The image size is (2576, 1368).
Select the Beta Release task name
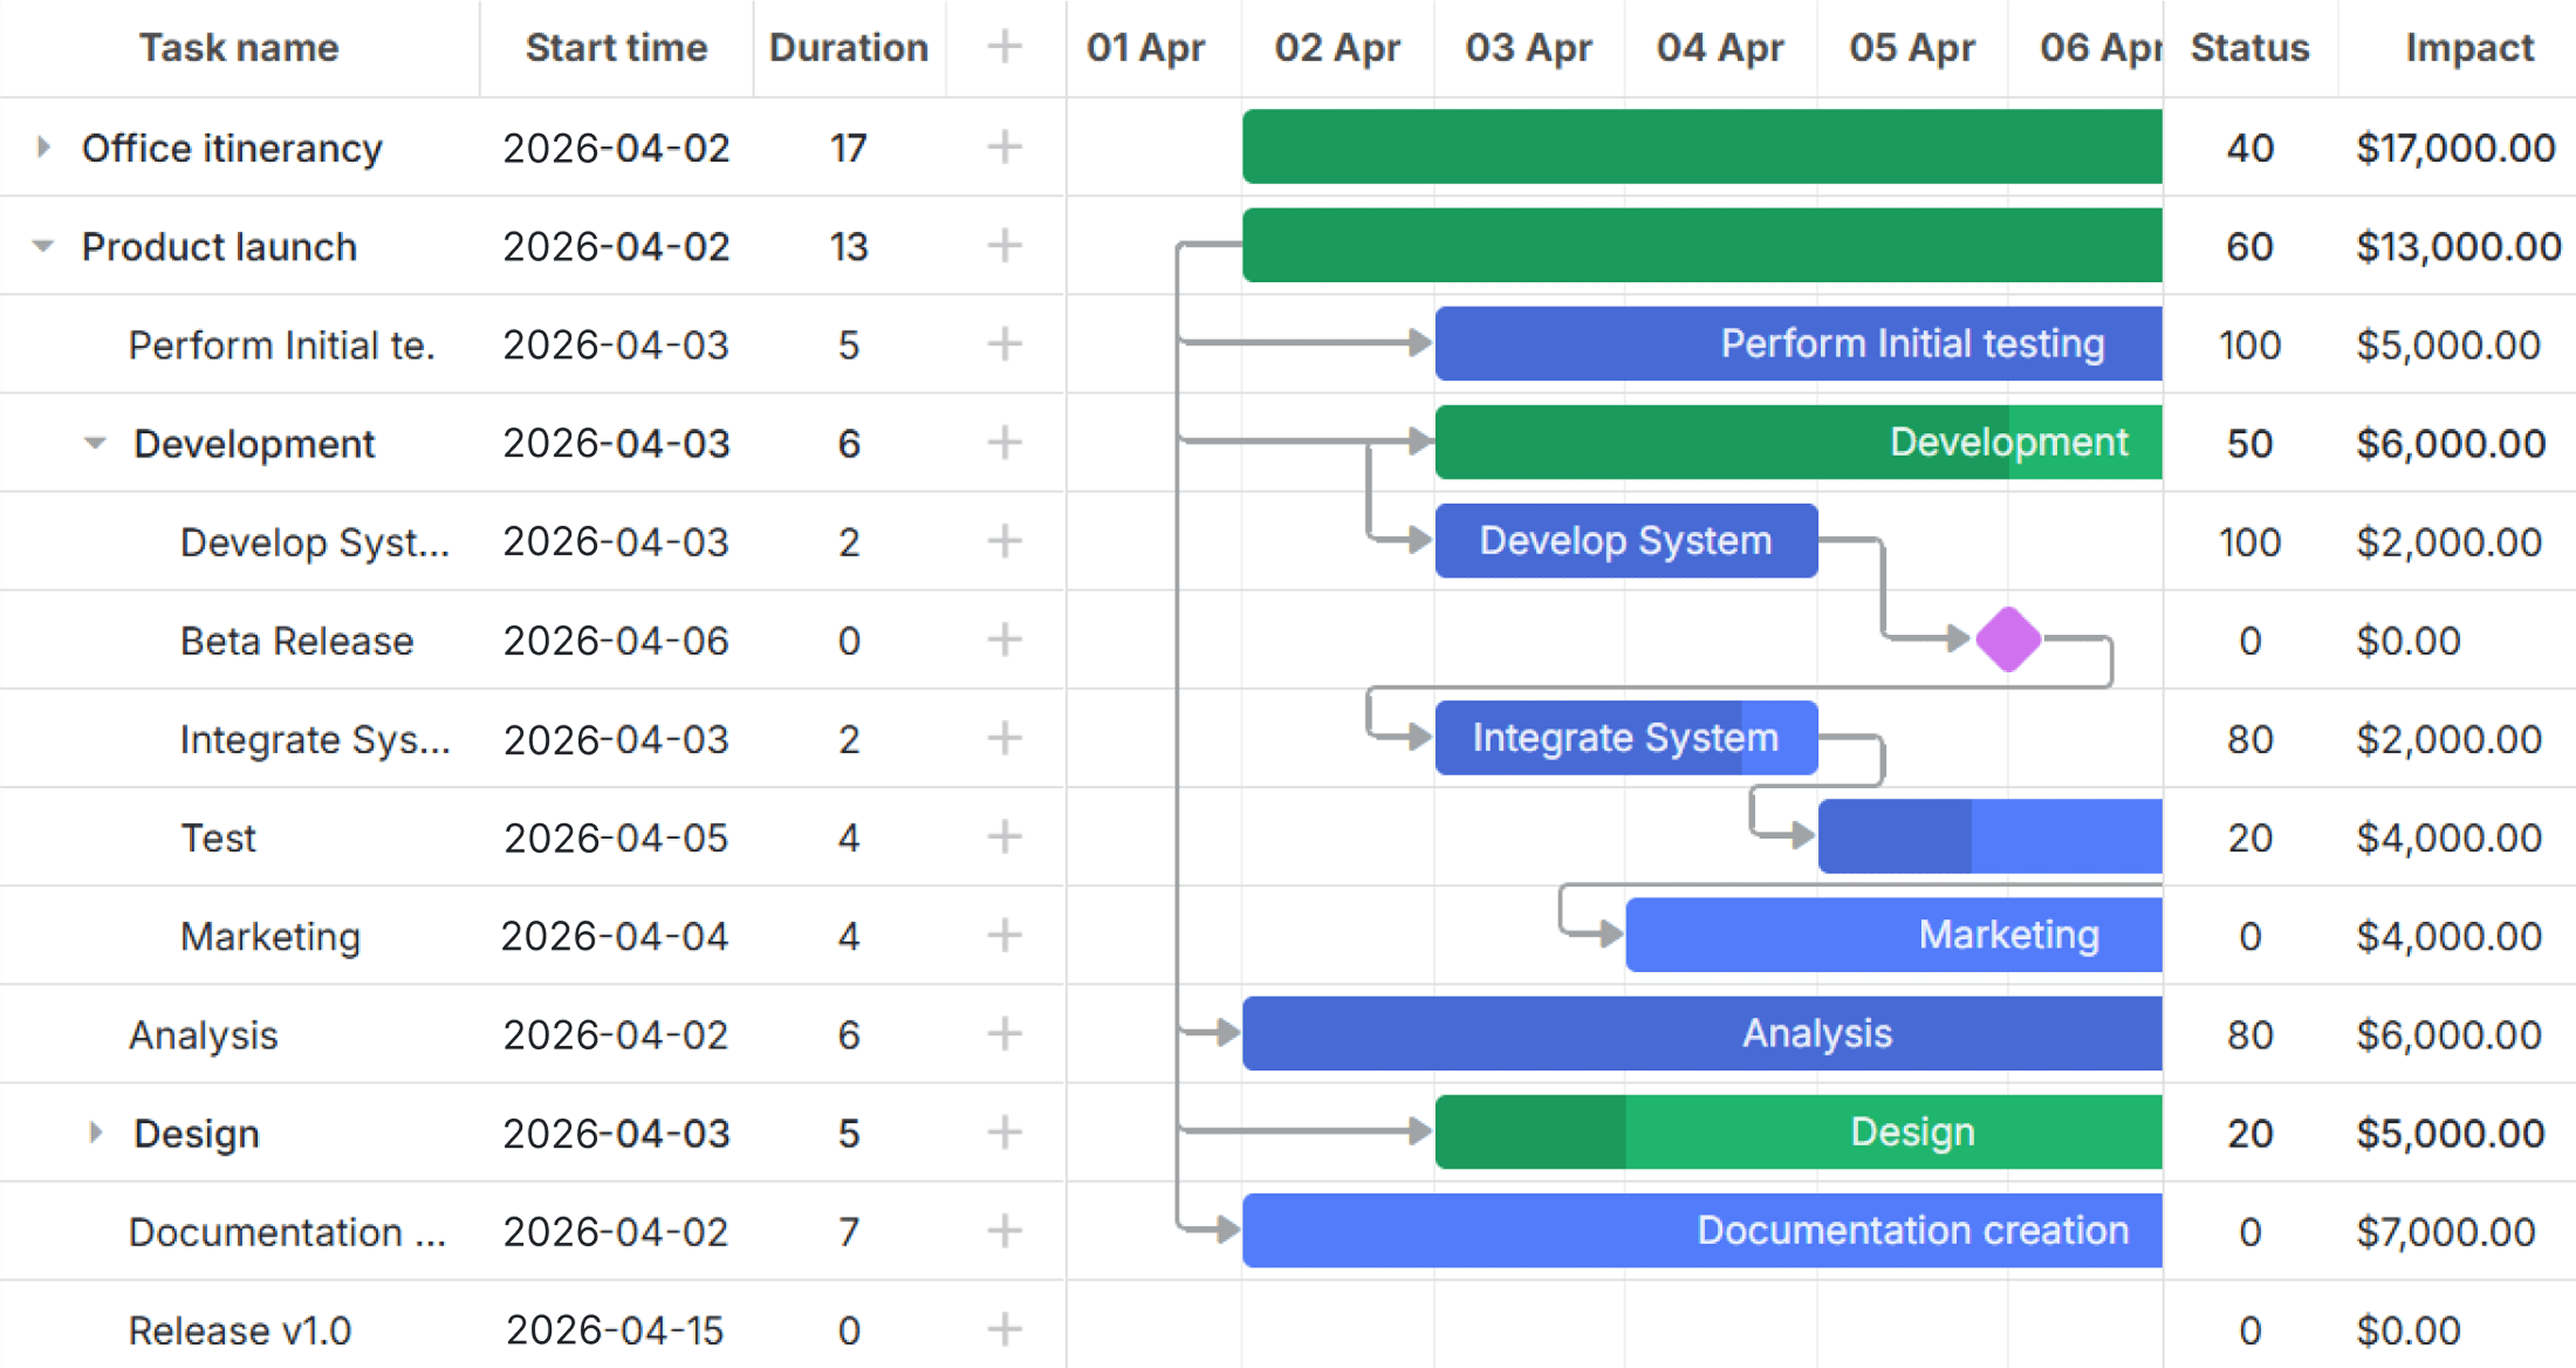click(297, 641)
